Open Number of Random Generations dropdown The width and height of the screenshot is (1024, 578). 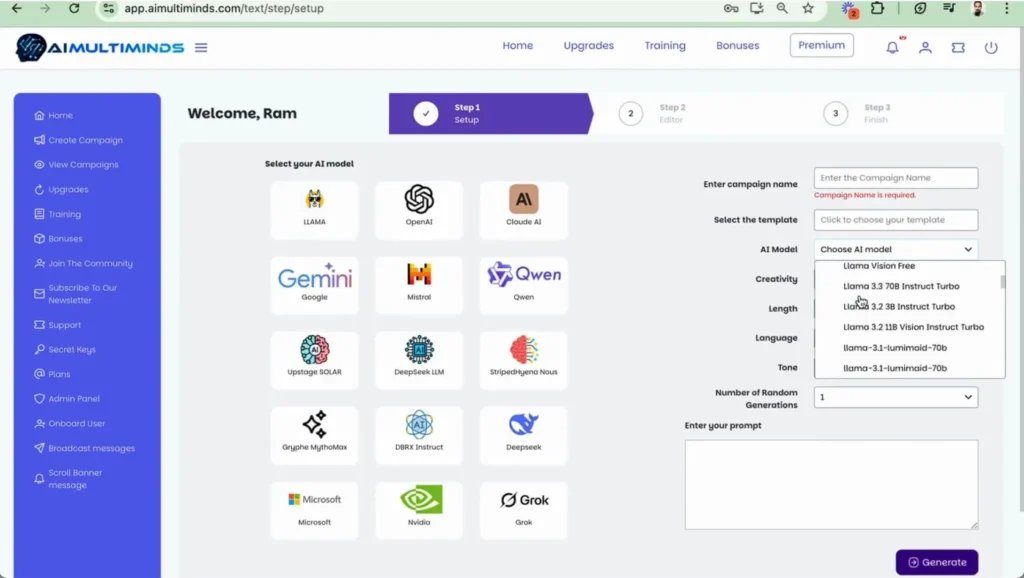(896, 397)
